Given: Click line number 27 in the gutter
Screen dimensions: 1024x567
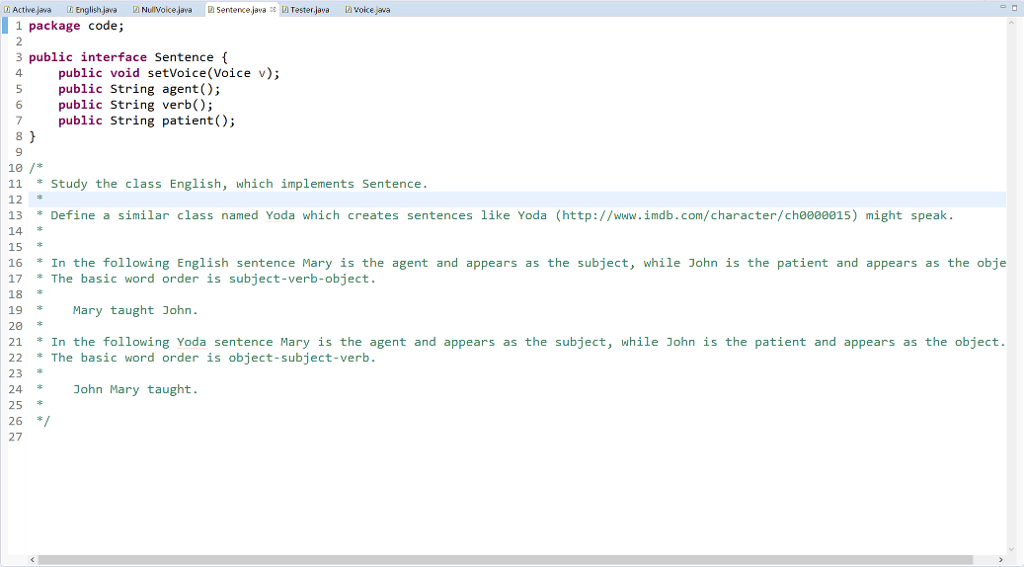Looking at the screenshot, I should (x=15, y=437).
